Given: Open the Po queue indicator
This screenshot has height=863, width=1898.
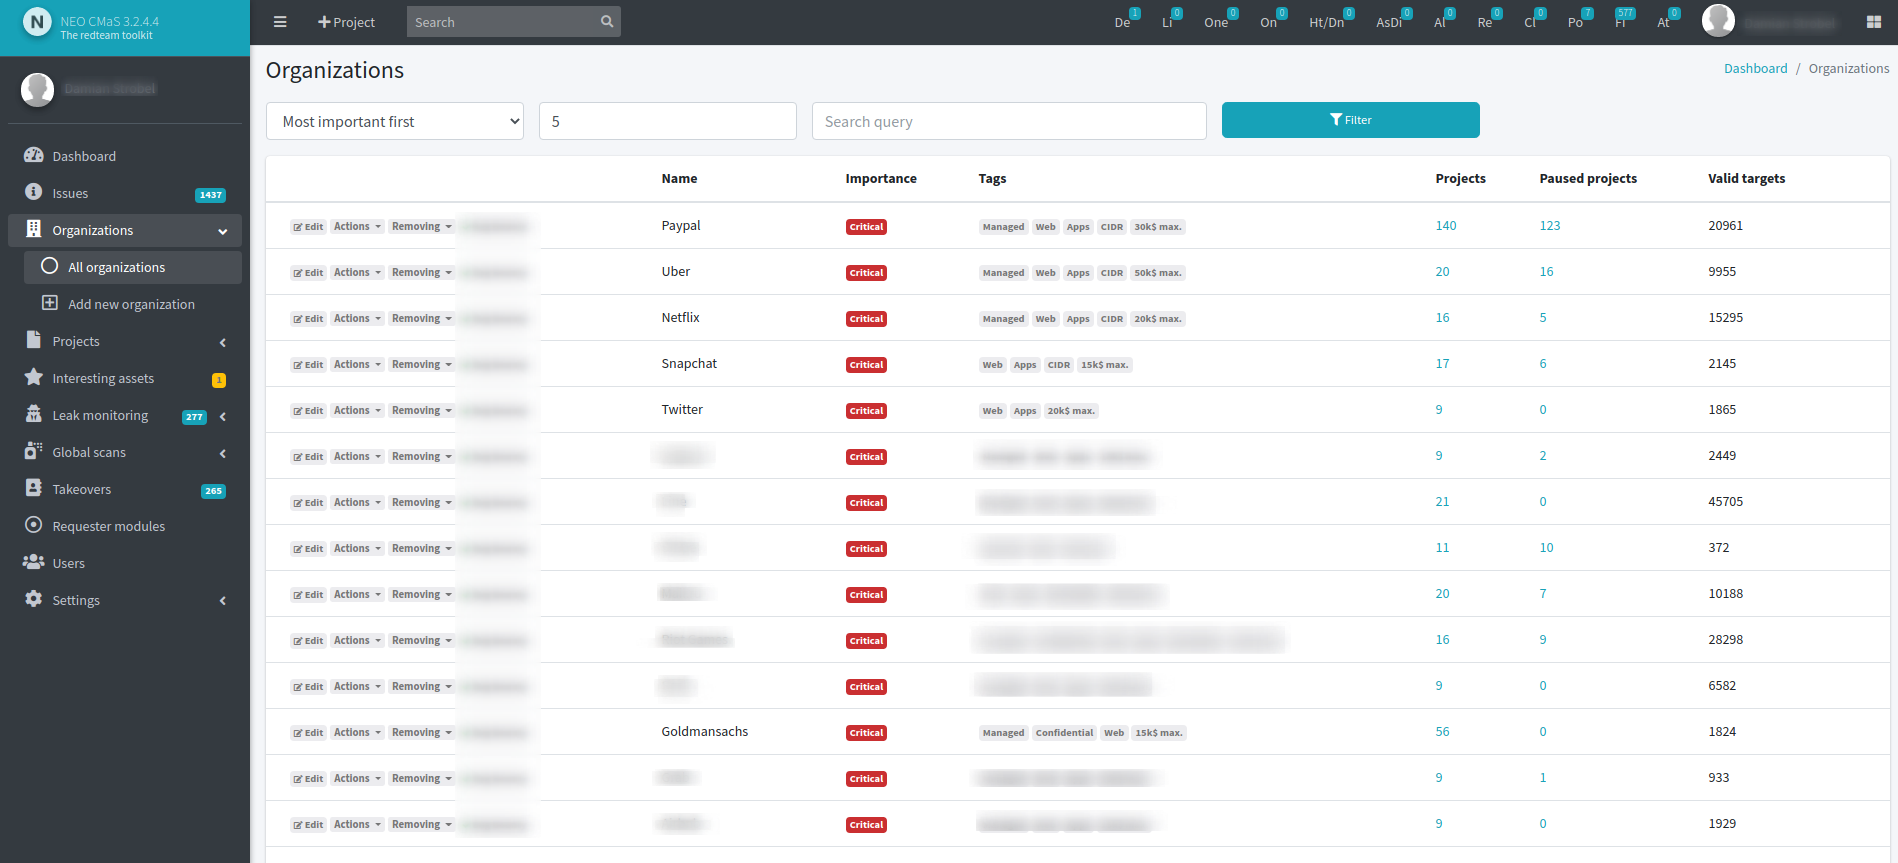Looking at the screenshot, I should coord(1580,20).
